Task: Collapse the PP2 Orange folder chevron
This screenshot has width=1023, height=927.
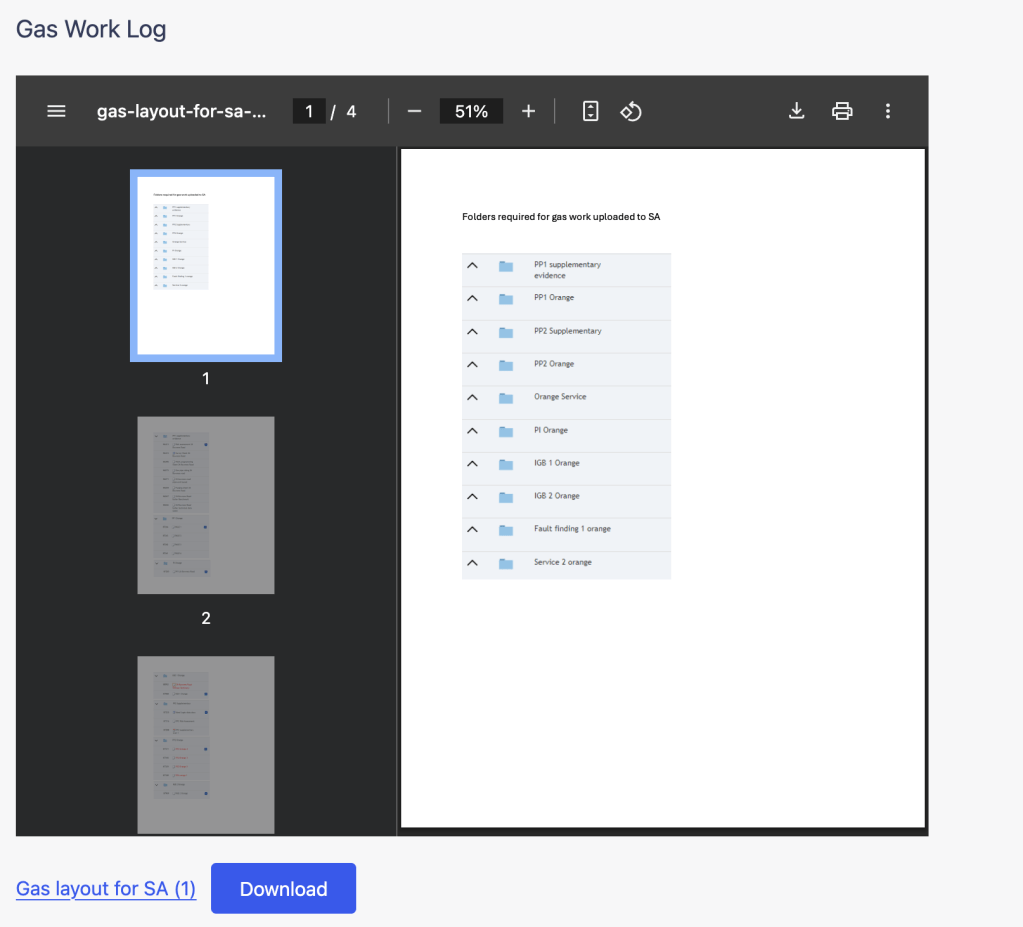Action: [x=473, y=365]
